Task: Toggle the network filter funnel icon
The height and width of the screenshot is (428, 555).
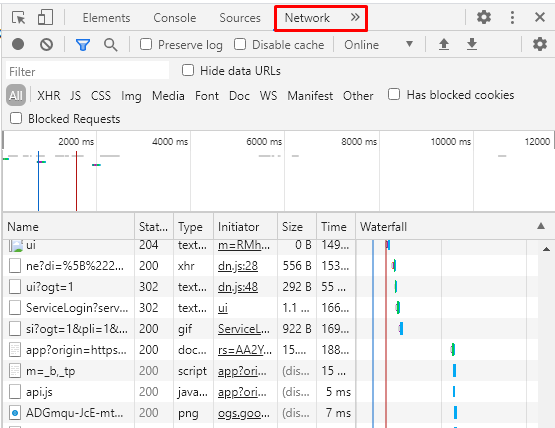Action: click(83, 45)
